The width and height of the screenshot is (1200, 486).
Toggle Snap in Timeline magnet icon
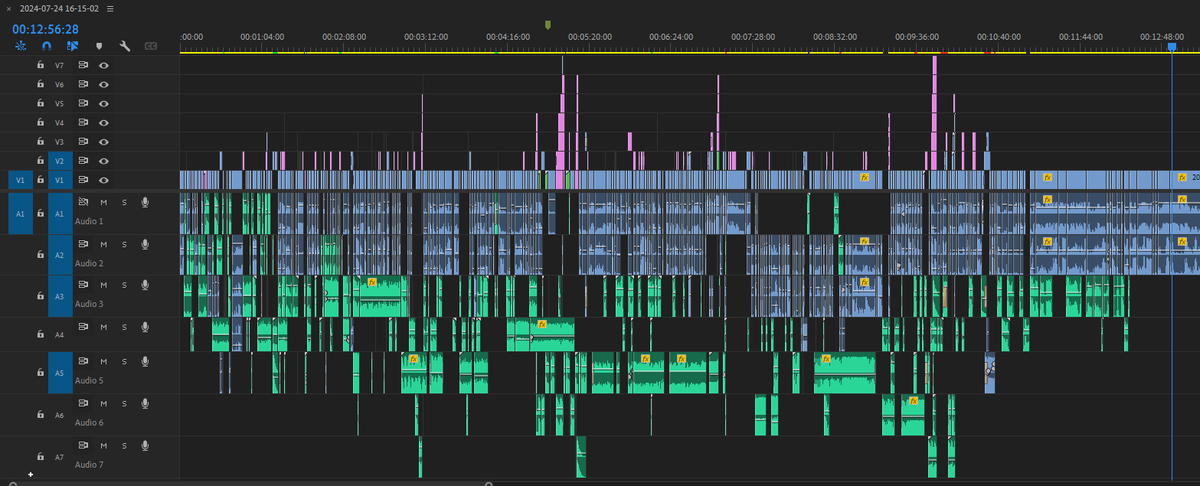point(46,46)
